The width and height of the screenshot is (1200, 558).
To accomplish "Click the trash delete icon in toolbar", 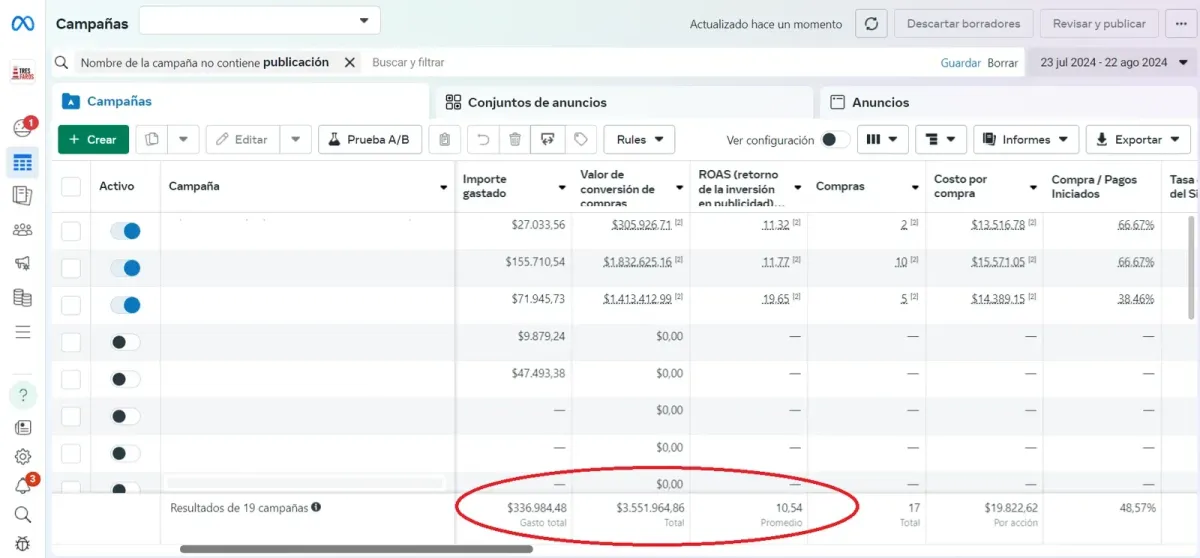I will [x=514, y=140].
